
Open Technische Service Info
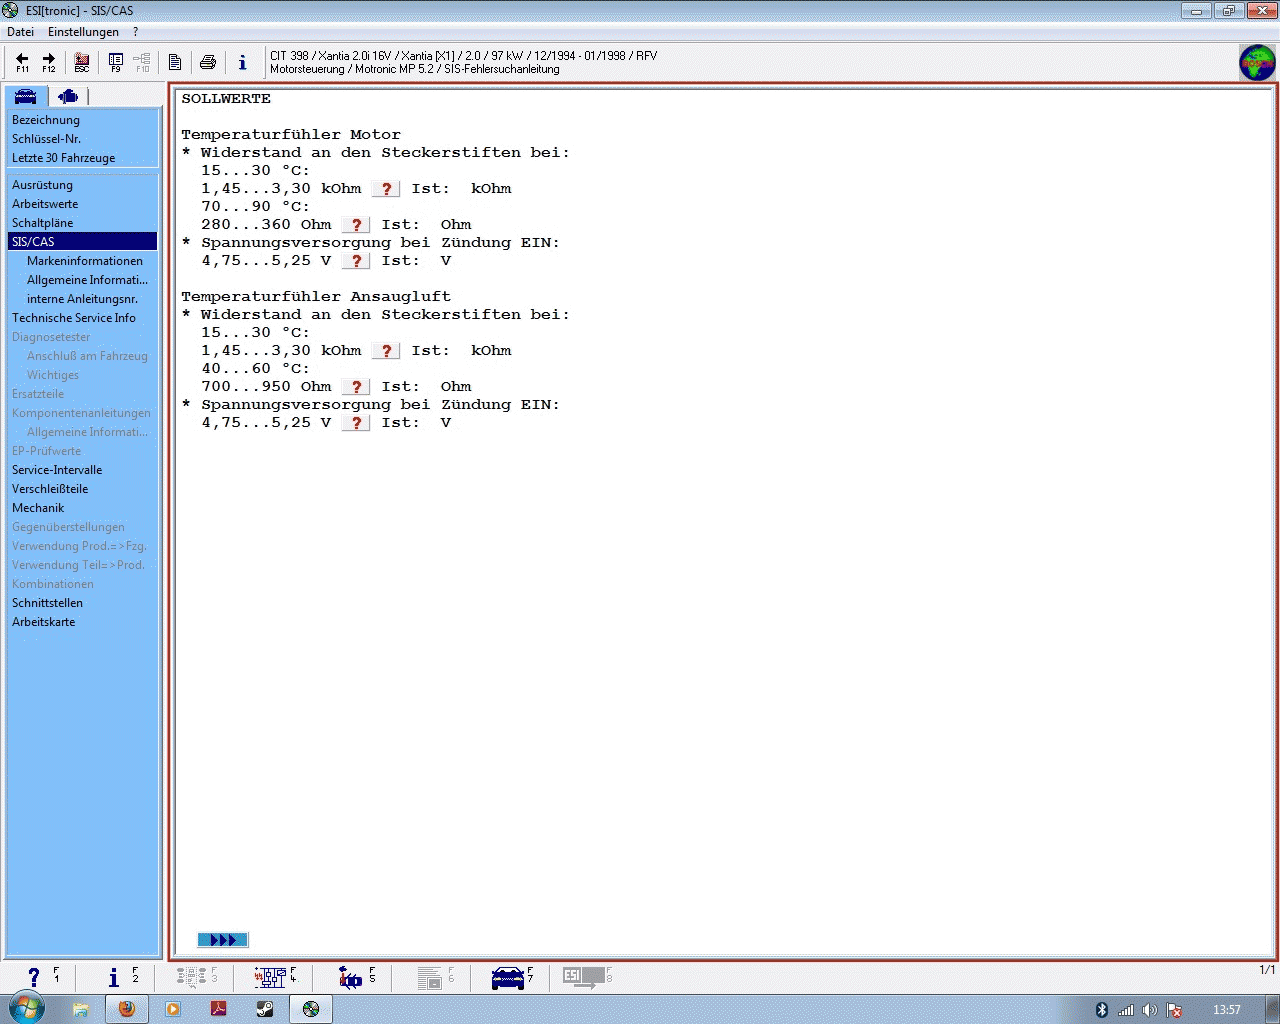(74, 318)
